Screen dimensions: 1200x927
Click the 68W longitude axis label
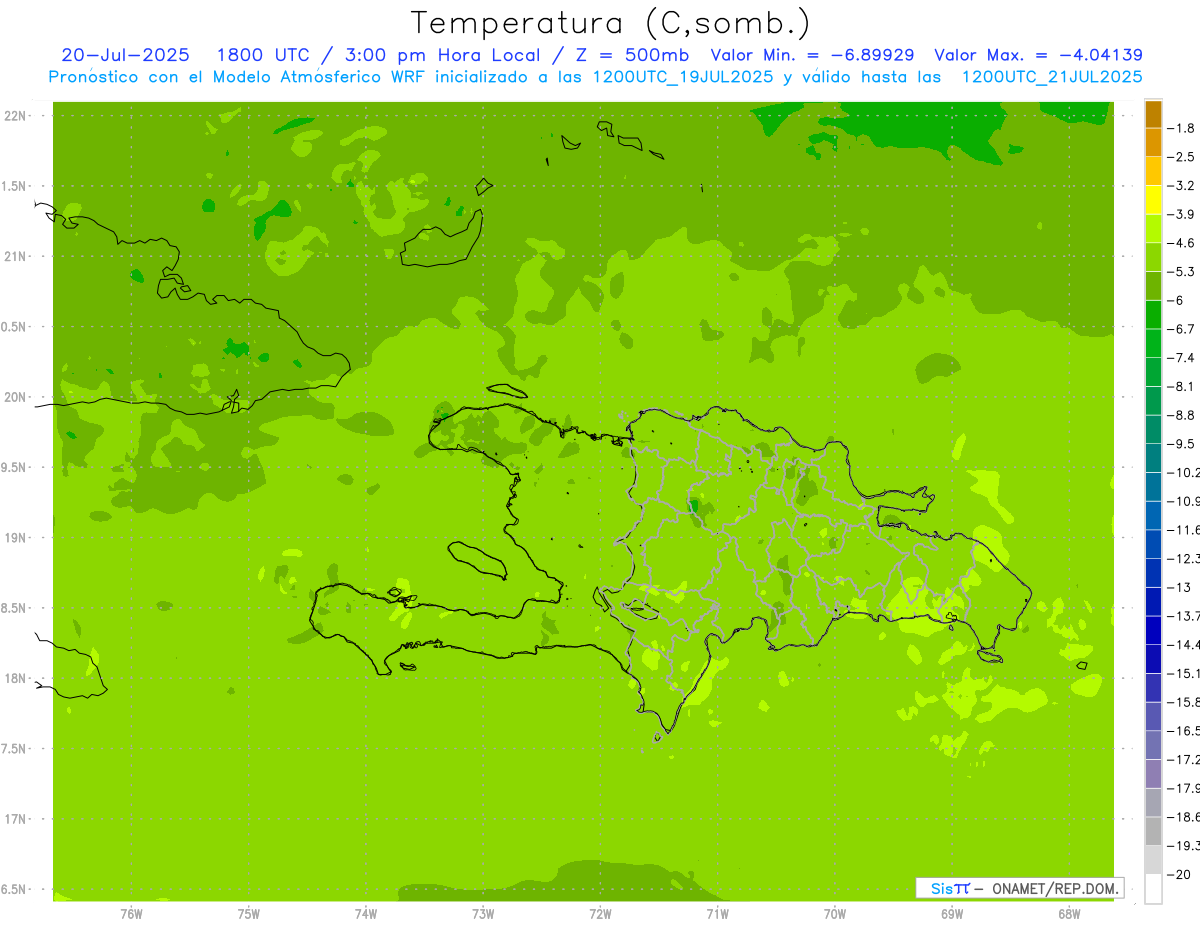1068,913
